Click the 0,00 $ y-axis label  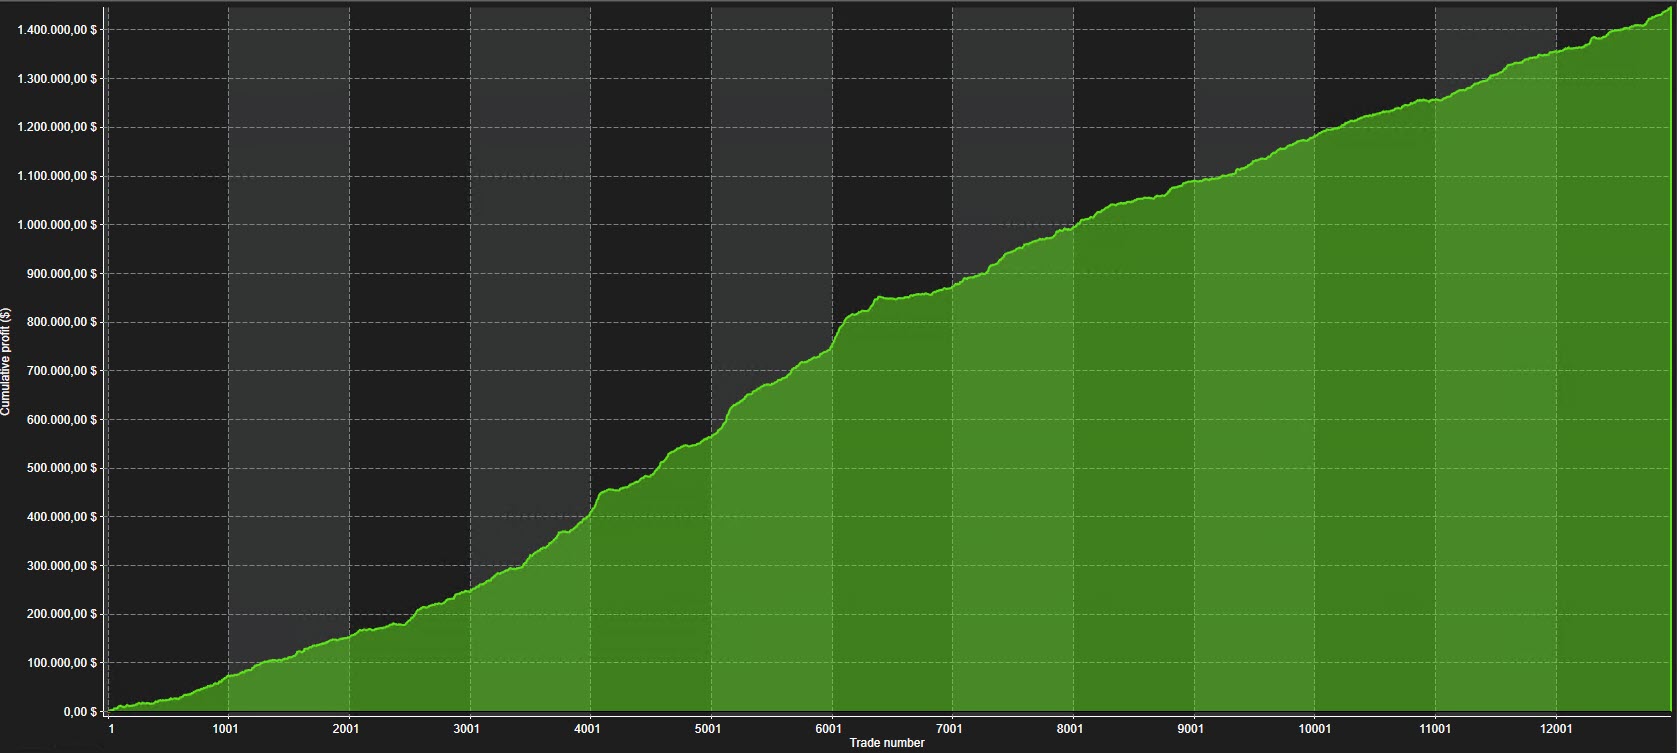point(77,712)
